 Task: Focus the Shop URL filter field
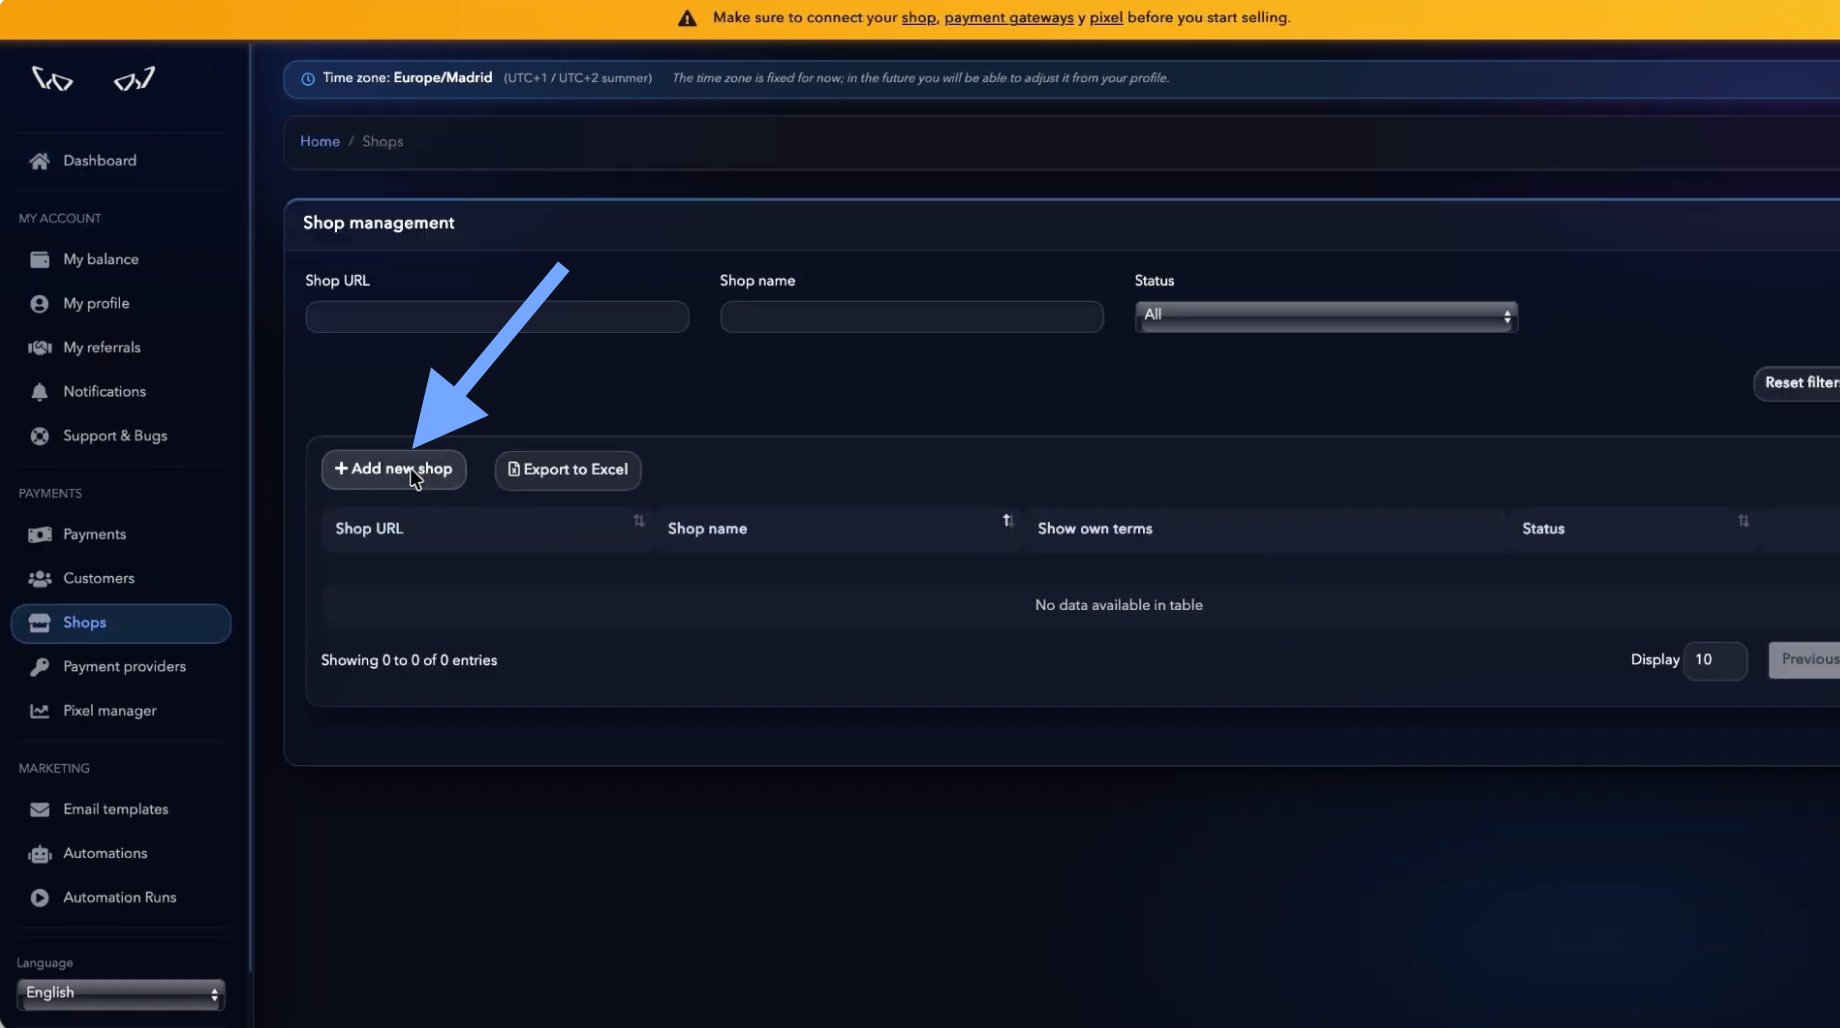coord(497,317)
